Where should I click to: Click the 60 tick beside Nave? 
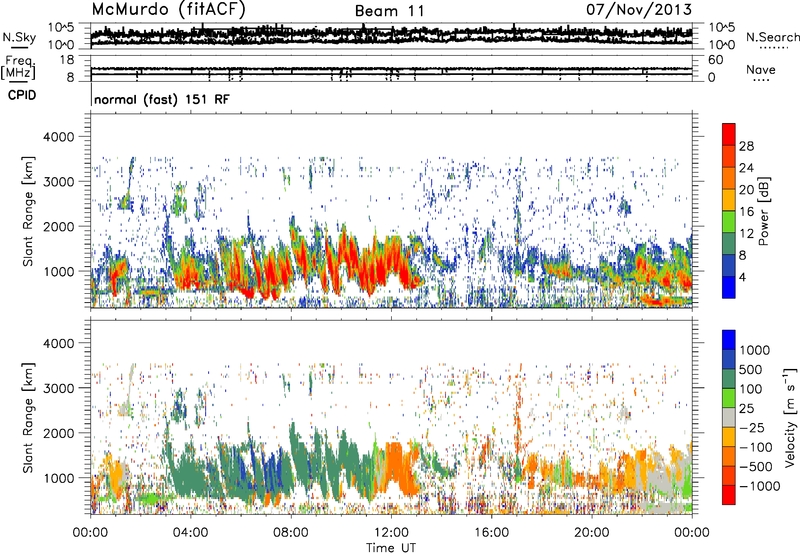point(715,60)
